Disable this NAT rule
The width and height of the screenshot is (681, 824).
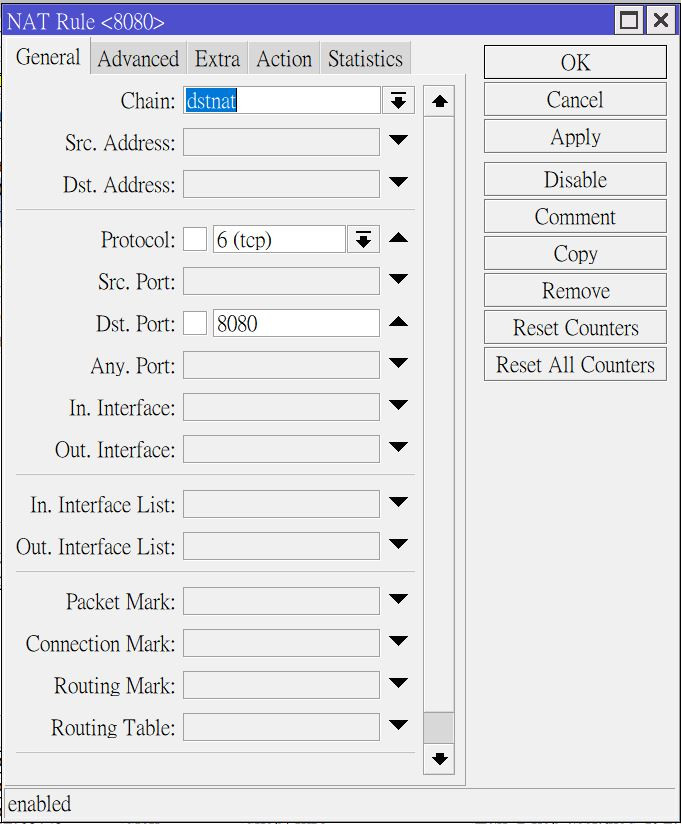tap(575, 179)
